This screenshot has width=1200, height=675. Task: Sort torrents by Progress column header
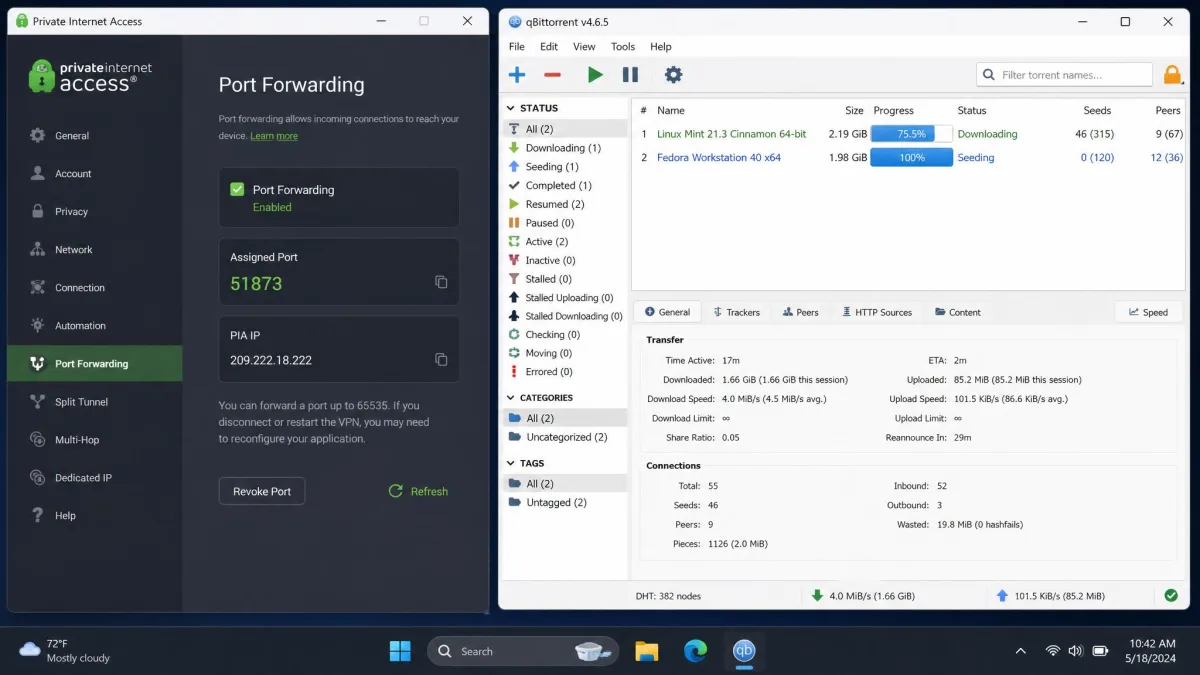pyautogui.click(x=893, y=111)
